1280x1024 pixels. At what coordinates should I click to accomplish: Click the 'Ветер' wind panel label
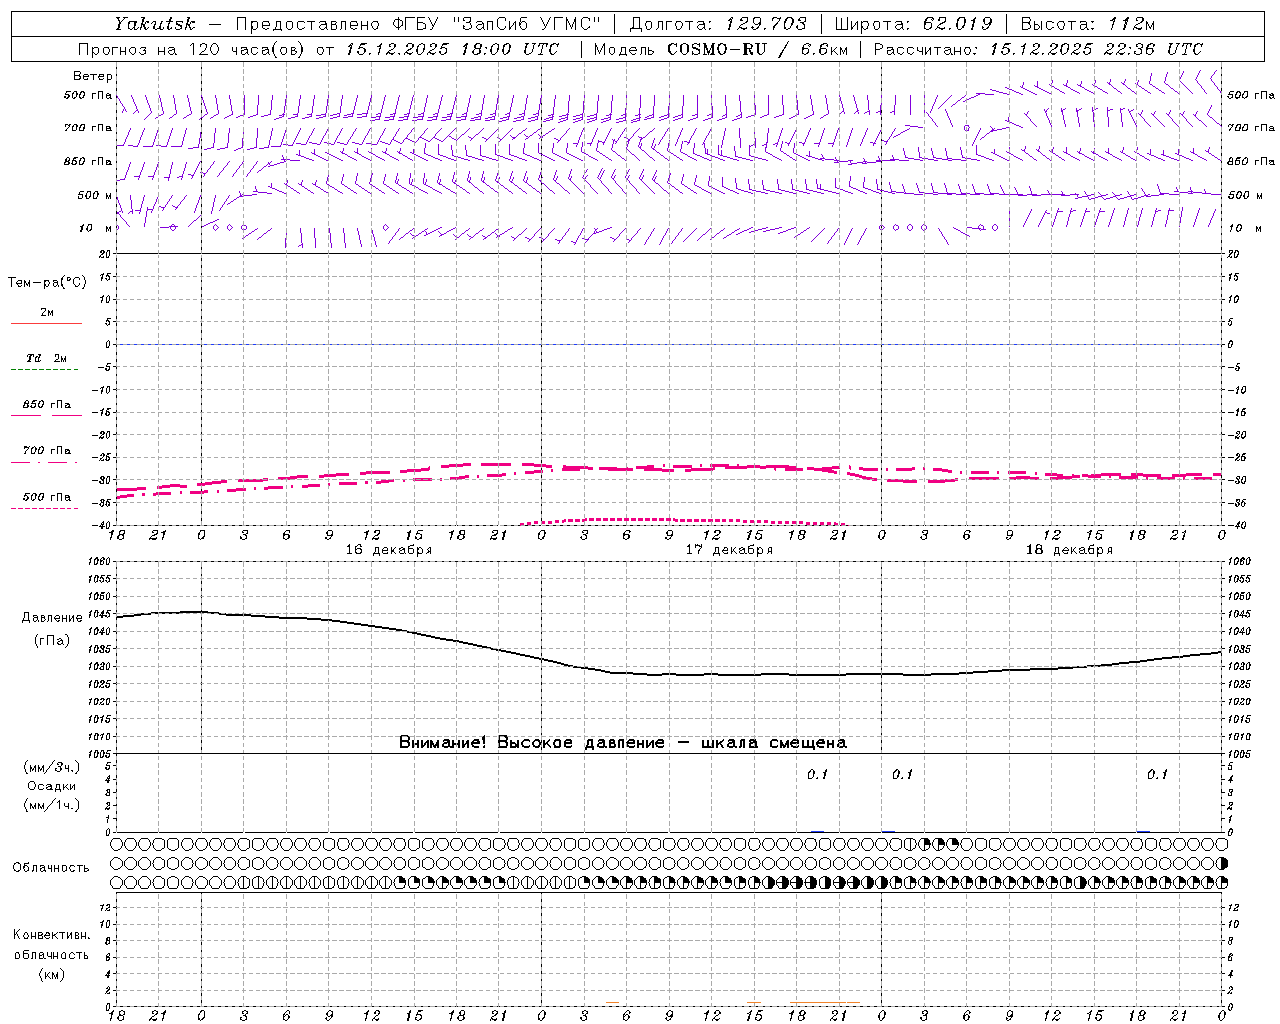[x=93, y=76]
